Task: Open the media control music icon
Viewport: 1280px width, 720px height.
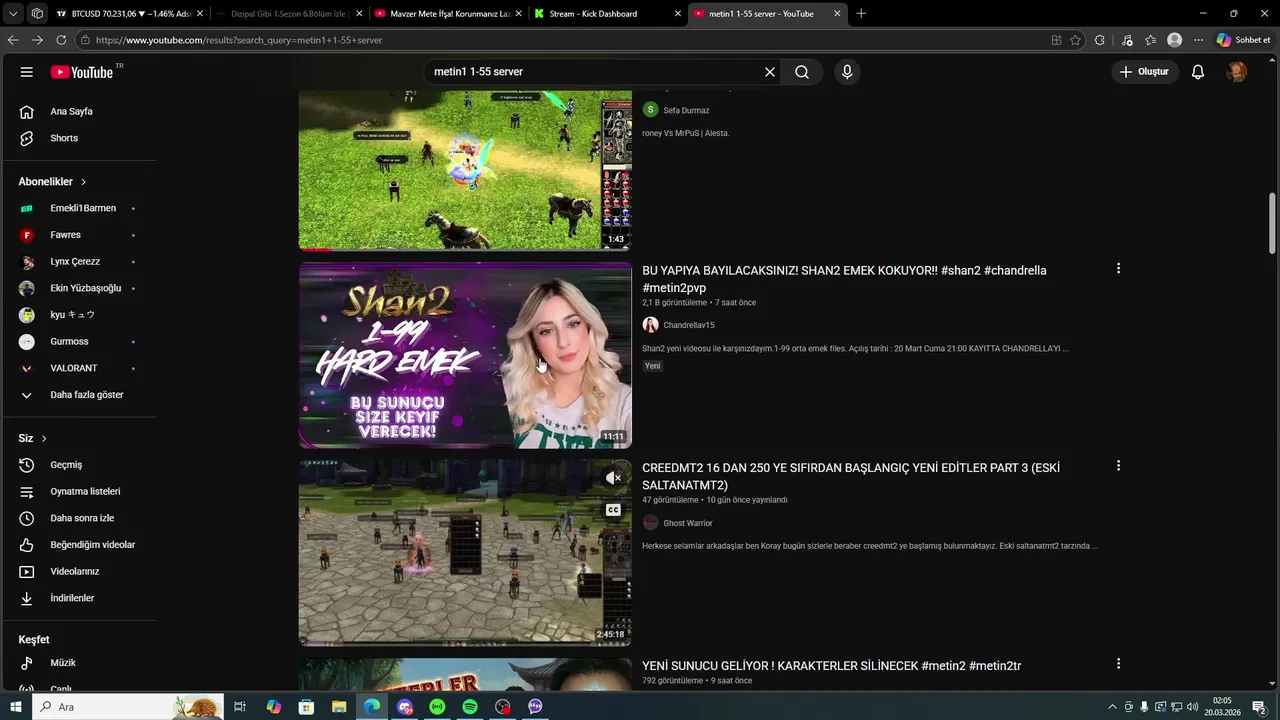Action: coord(1127,40)
